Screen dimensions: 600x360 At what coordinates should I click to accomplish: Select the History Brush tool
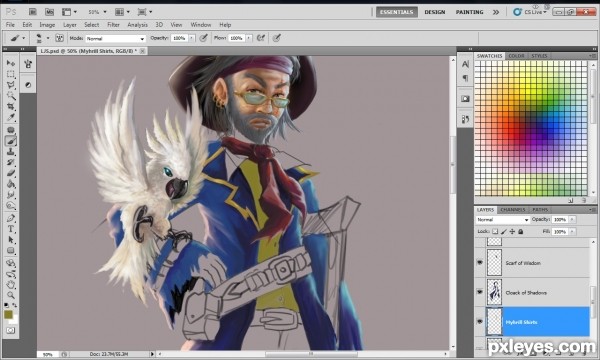coord(11,163)
